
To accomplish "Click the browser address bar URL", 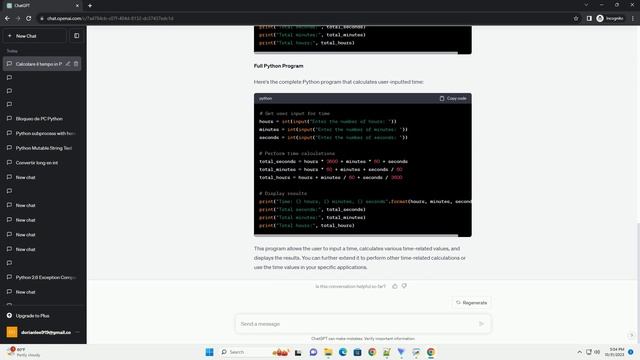I will tap(110, 18).
